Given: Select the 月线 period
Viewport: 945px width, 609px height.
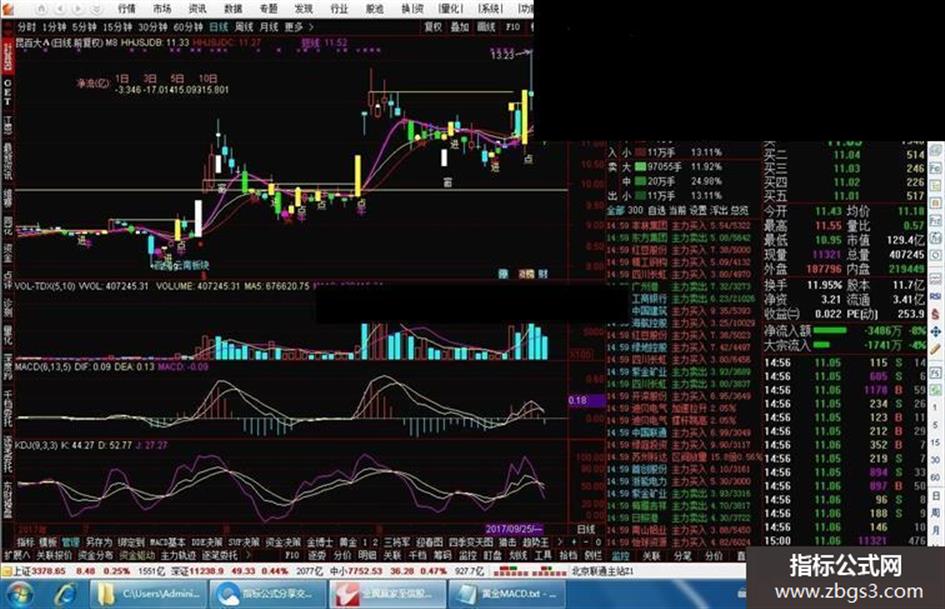Looking at the screenshot, I should coord(269,27).
